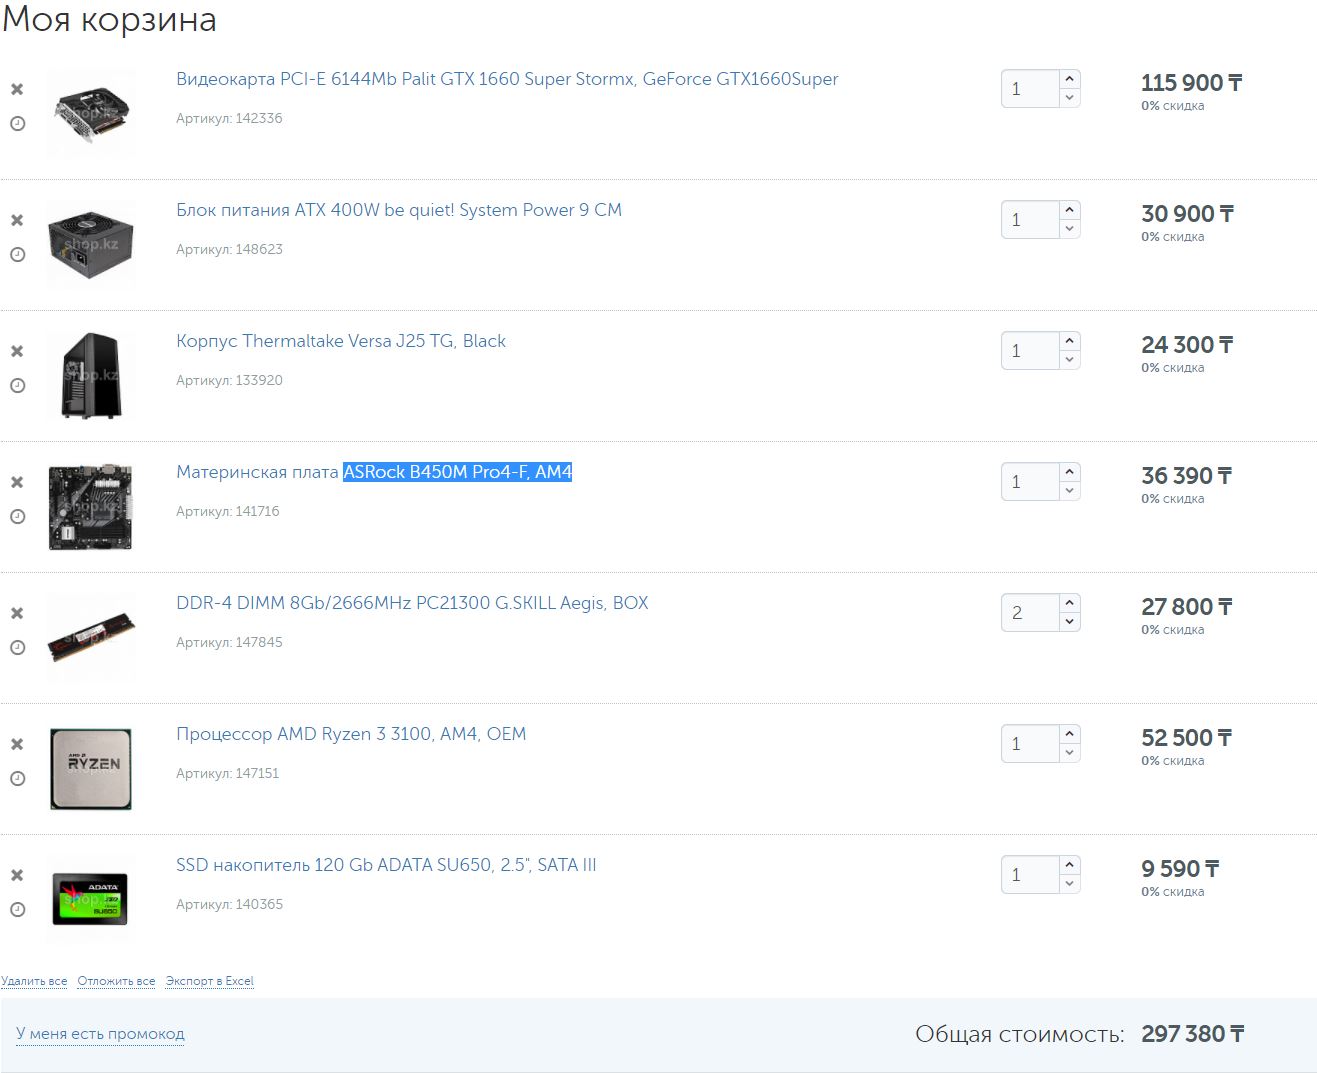Increase quantity of ADATA SU650 SSD
The height and width of the screenshot is (1073, 1317).
point(1069,865)
